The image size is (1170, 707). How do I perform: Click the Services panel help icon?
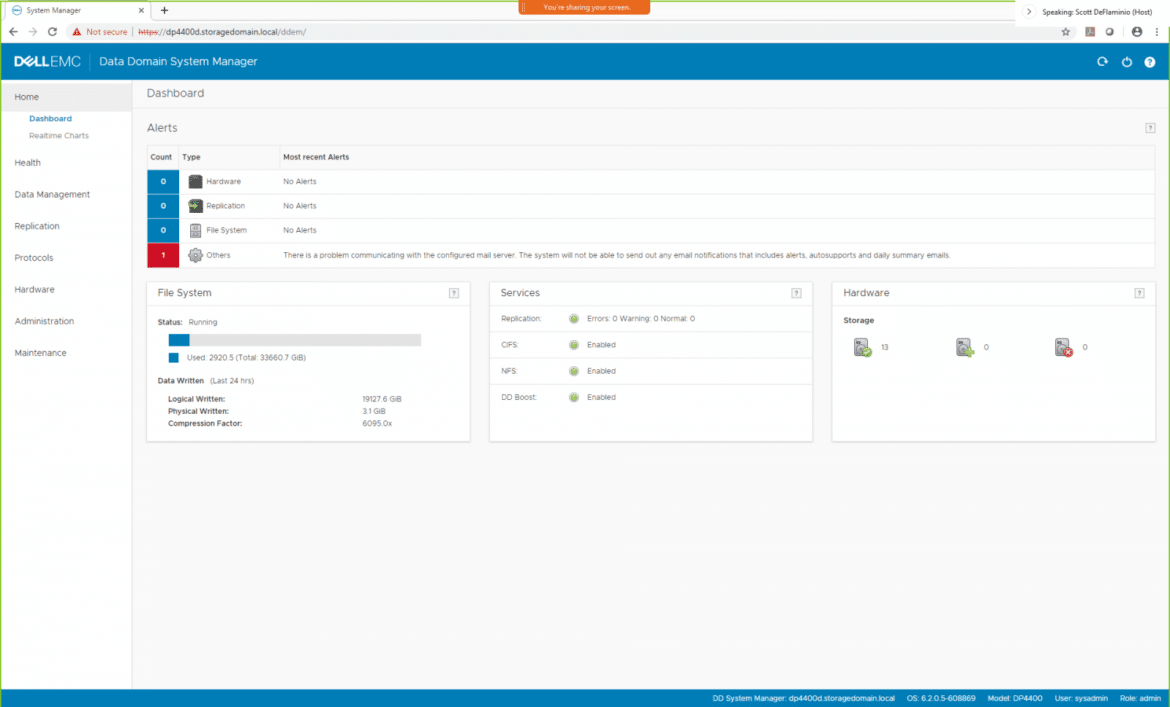click(796, 293)
